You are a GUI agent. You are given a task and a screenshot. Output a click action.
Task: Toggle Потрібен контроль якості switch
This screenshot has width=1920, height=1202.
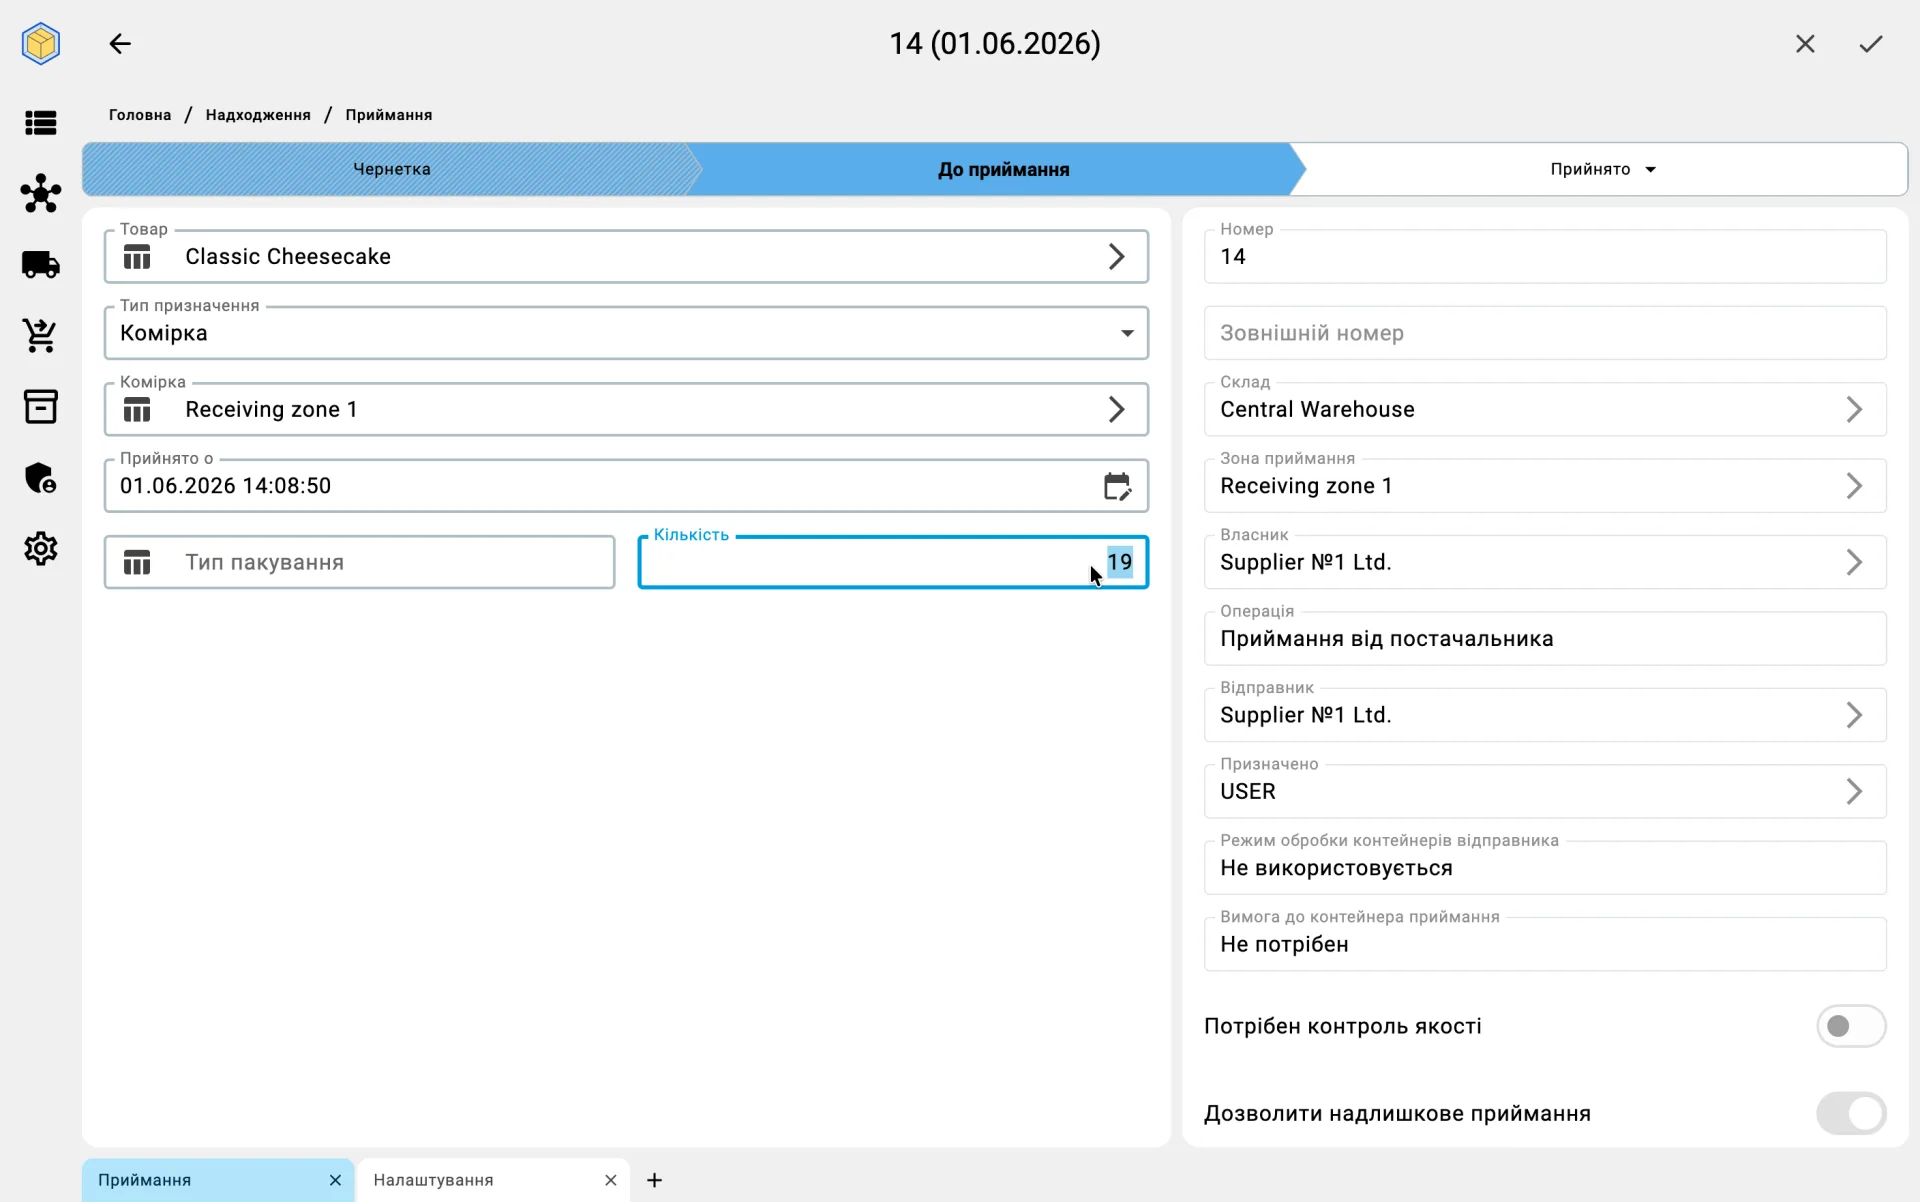coord(1851,1026)
